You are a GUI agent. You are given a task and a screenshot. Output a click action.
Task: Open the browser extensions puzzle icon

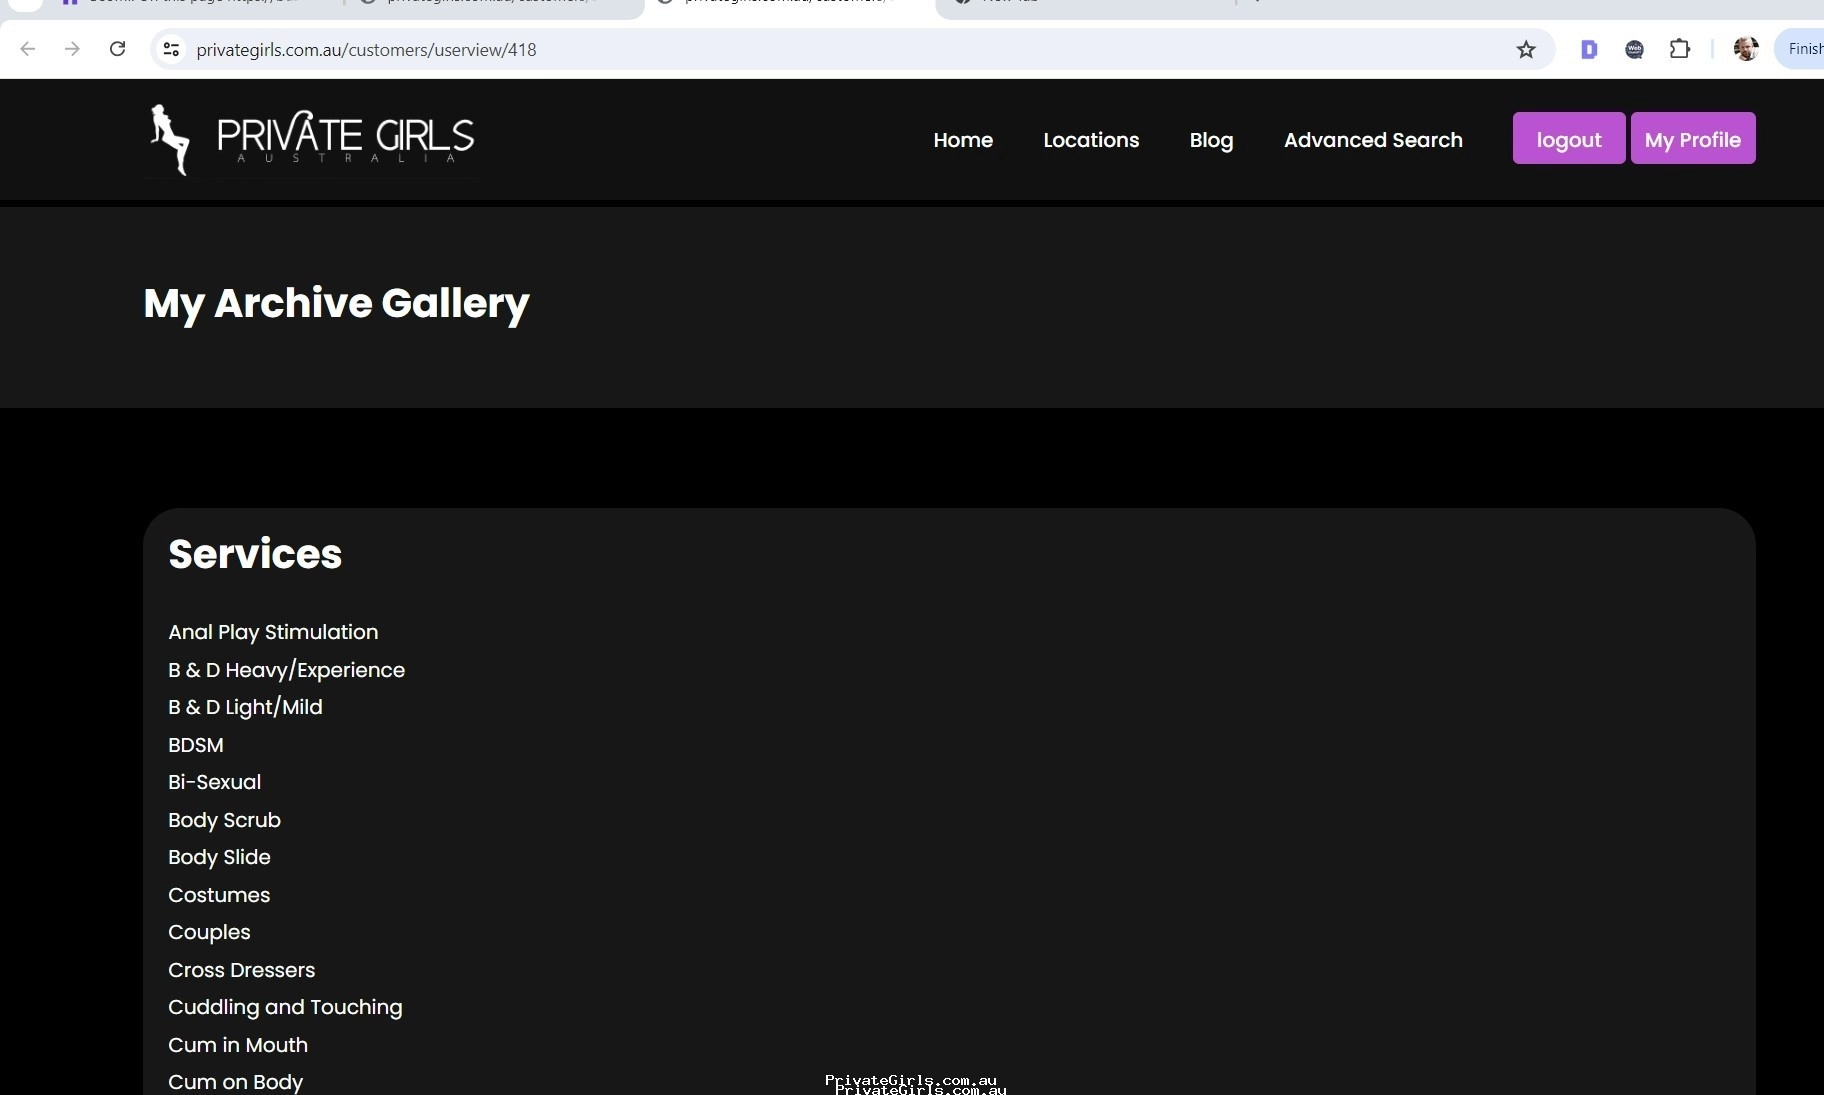click(x=1680, y=49)
